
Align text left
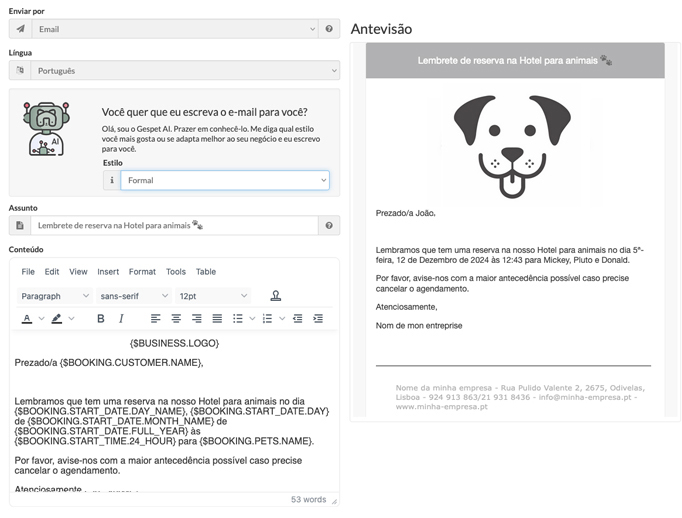click(x=155, y=318)
